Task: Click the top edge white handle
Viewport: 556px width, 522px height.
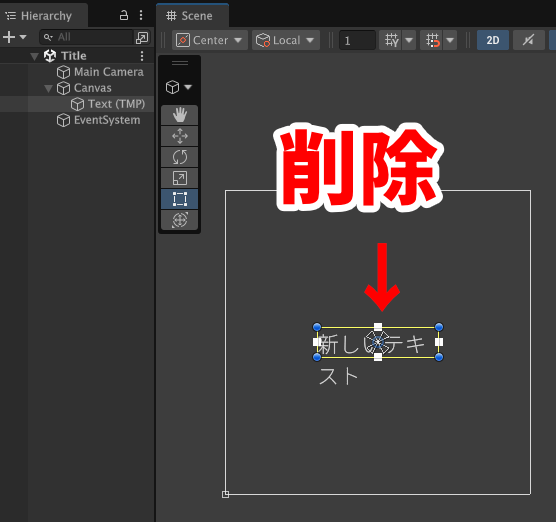Action: pyautogui.click(x=378, y=327)
